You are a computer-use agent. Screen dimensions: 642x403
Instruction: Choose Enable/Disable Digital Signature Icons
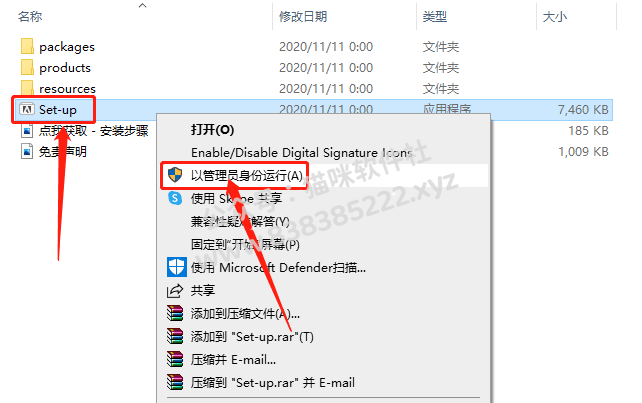coord(301,153)
